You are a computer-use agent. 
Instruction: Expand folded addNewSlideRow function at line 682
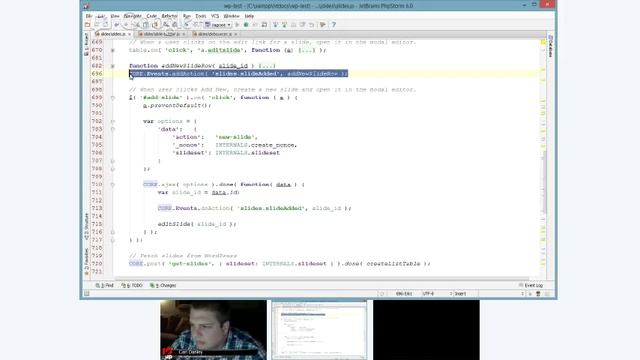113,66
